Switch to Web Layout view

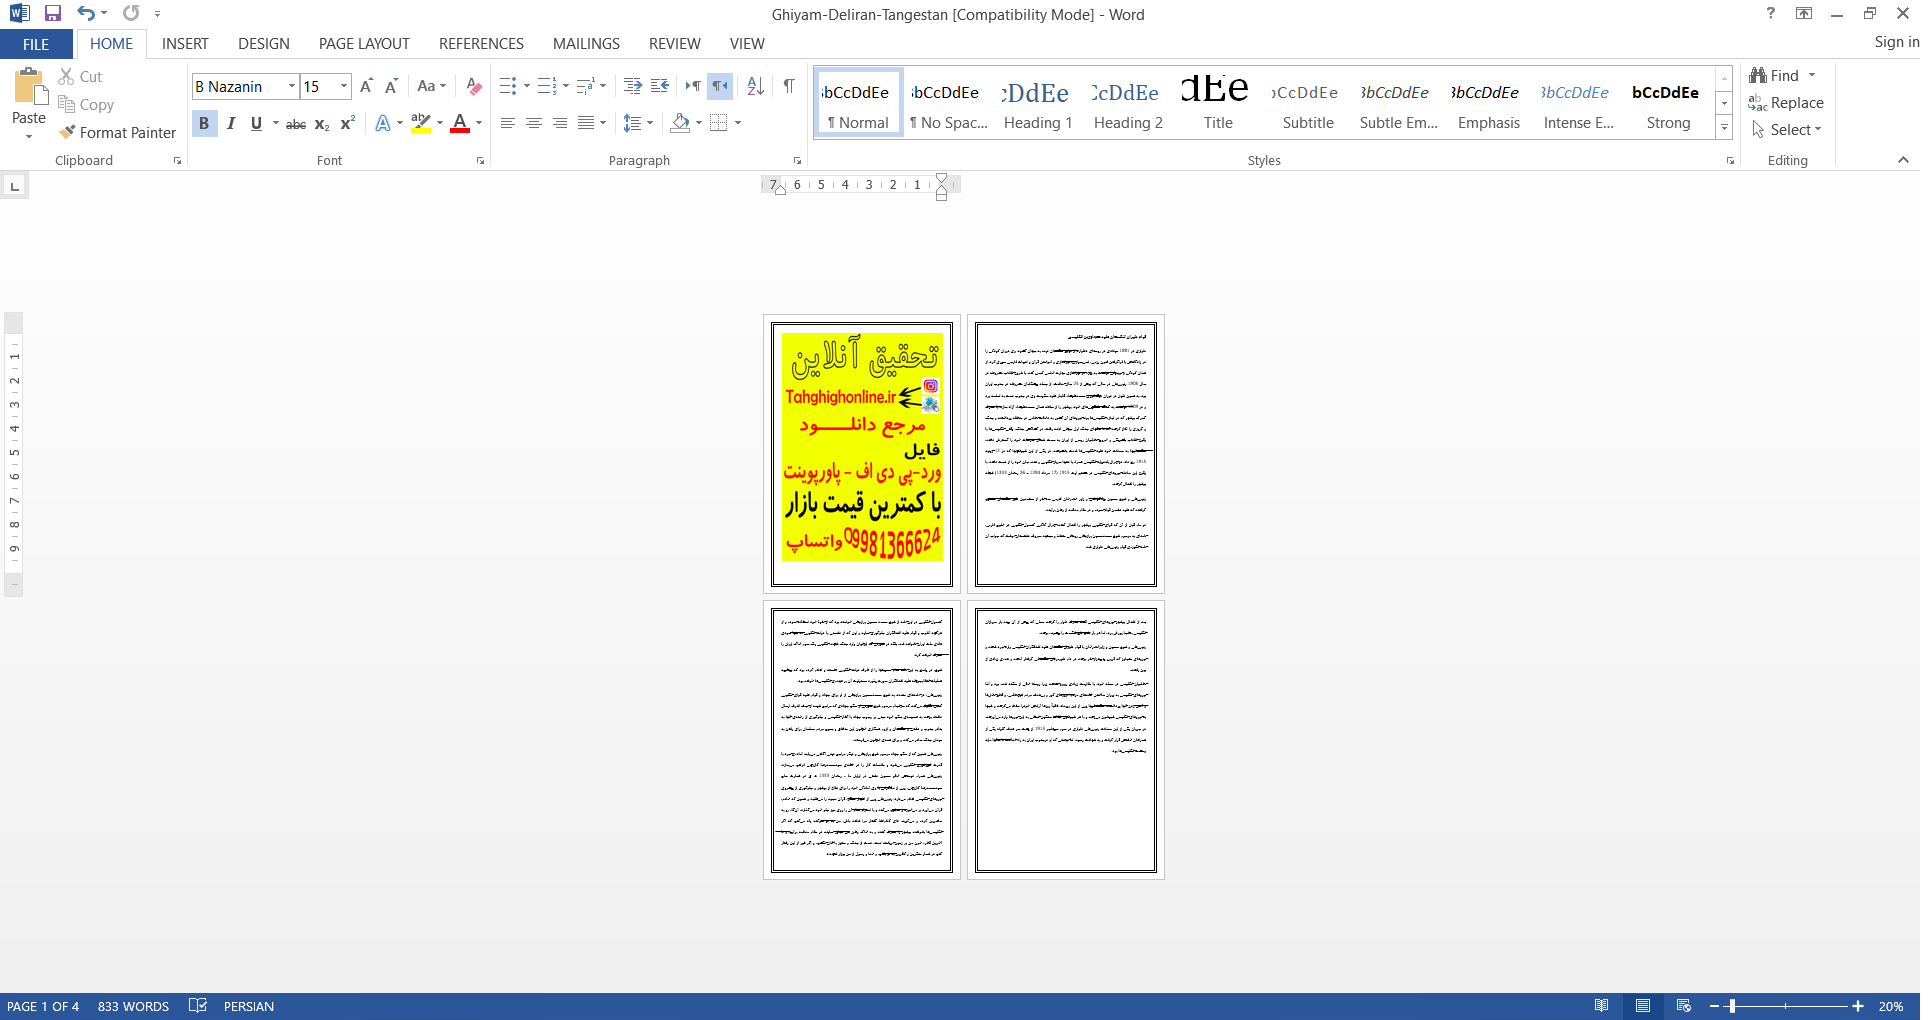coord(1684,1006)
